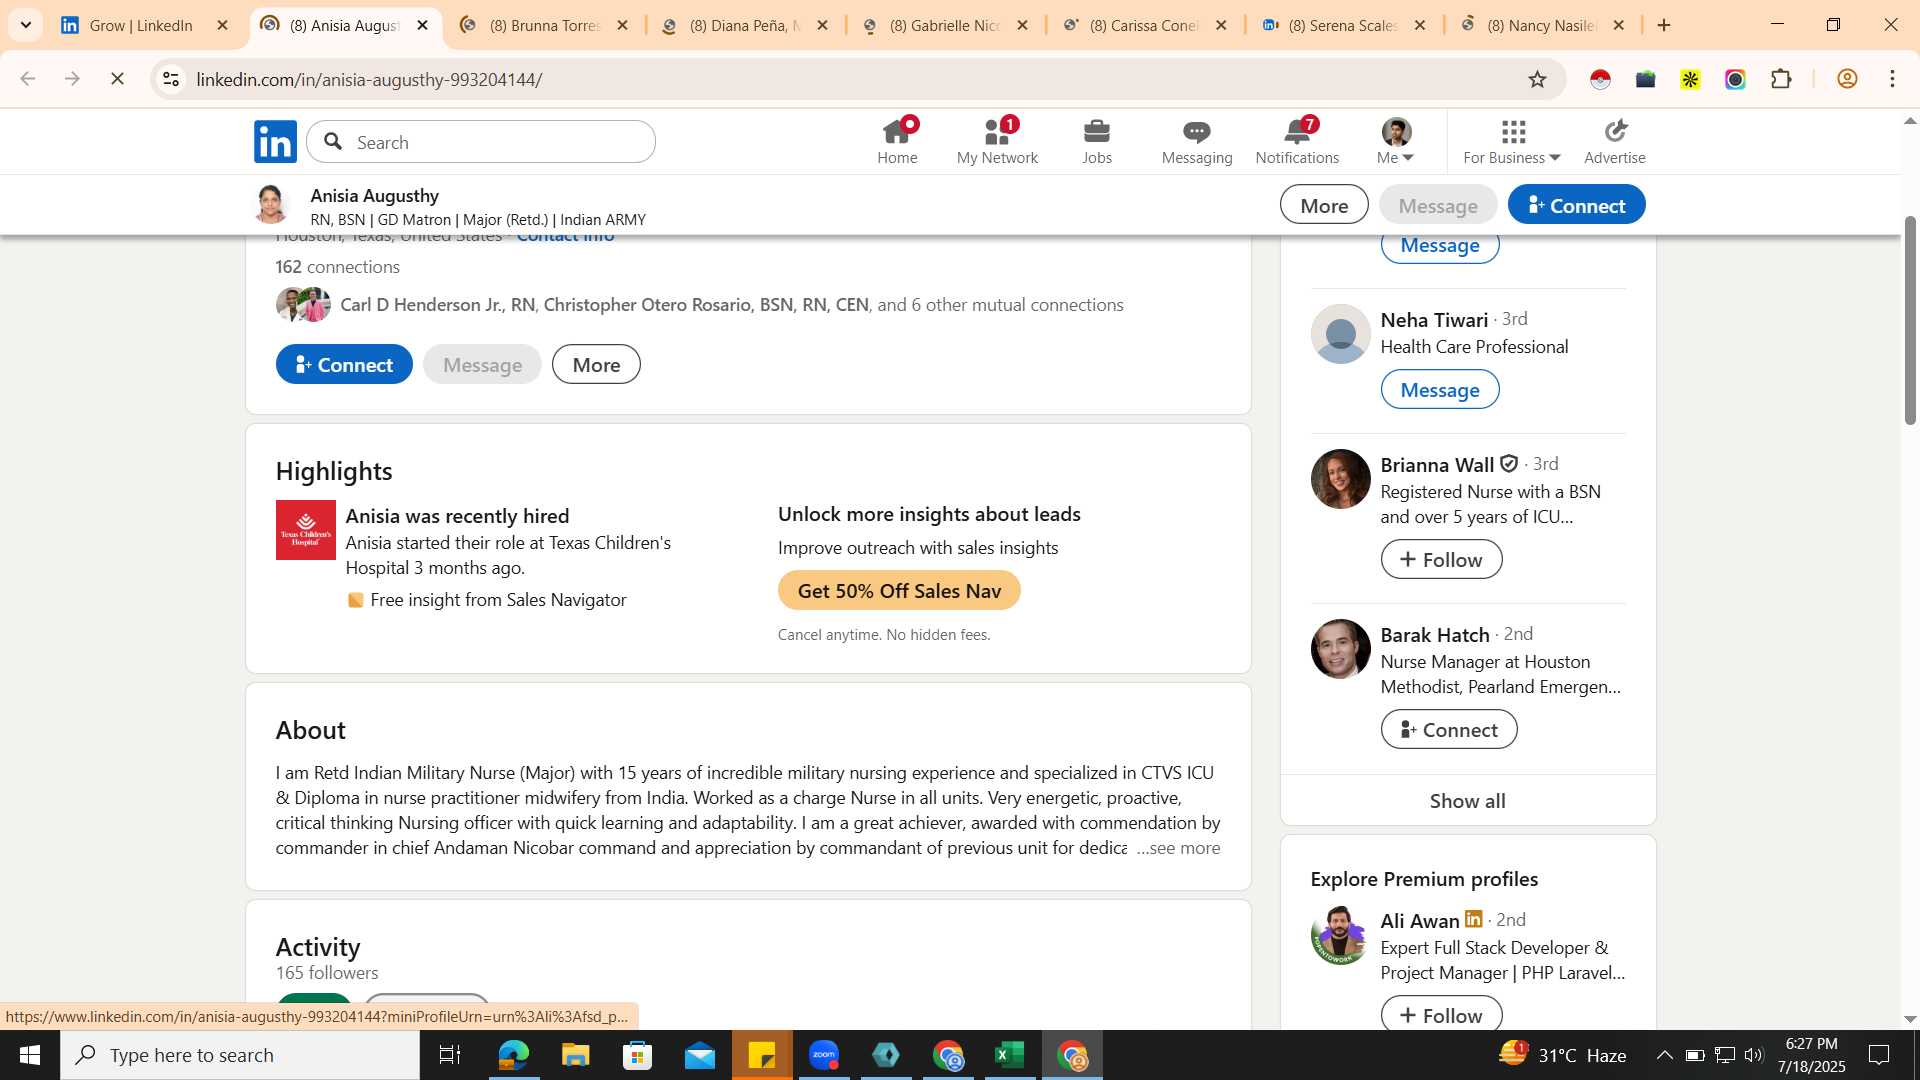Expand About text with see more
Screen dimensions: 1920x1080
coord(1178,848)
